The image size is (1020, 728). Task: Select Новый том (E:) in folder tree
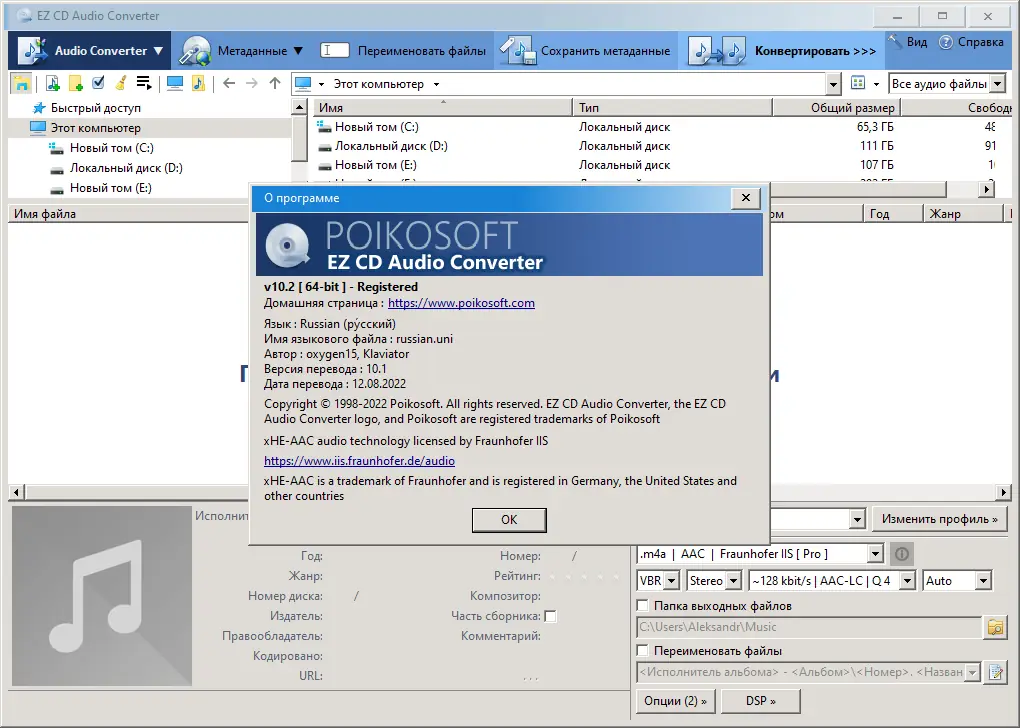click(111, 188)
